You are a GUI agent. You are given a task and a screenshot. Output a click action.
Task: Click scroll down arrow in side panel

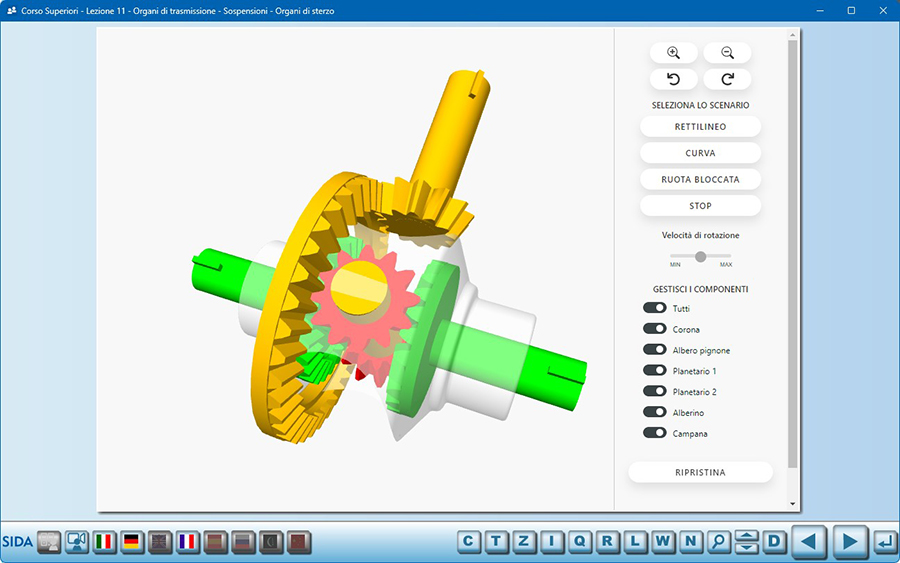click(793, 504)
